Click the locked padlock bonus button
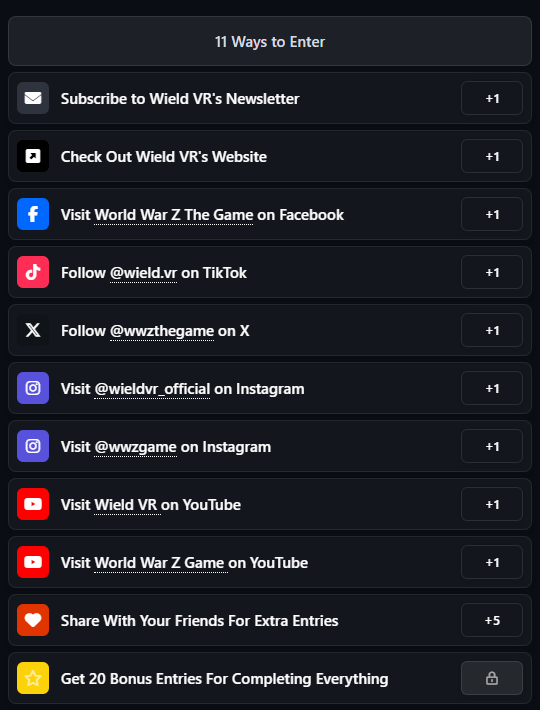The width and height of the screenshot is (540, 710). point(492,678)
